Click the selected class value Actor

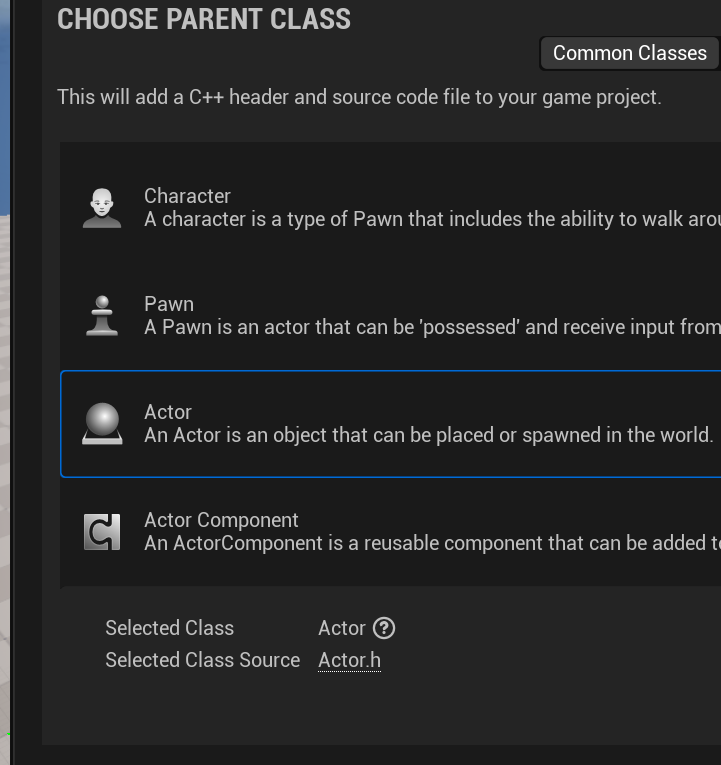342,628
